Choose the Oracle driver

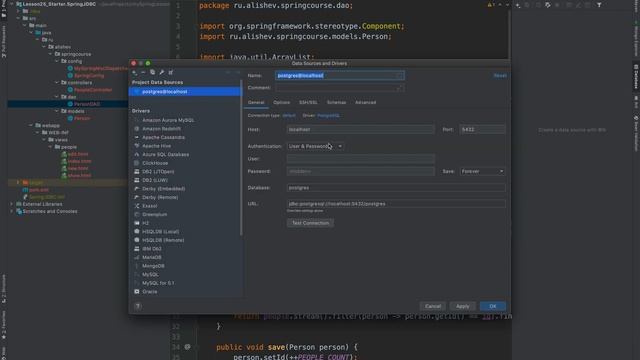(x=149, y=292)
